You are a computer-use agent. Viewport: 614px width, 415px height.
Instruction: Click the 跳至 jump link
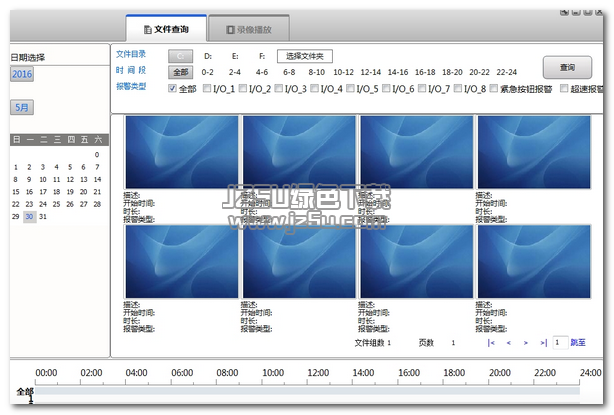pos(578,343)
